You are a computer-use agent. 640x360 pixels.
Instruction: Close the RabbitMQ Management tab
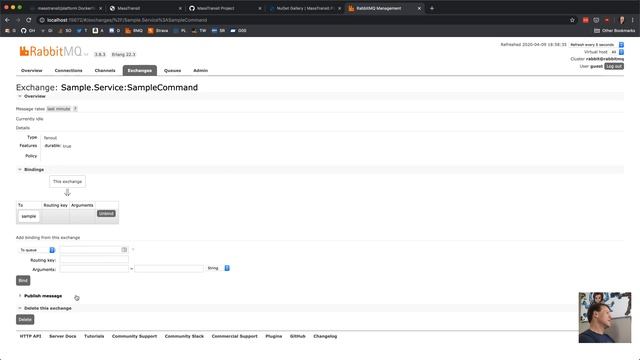pos(419,8)
